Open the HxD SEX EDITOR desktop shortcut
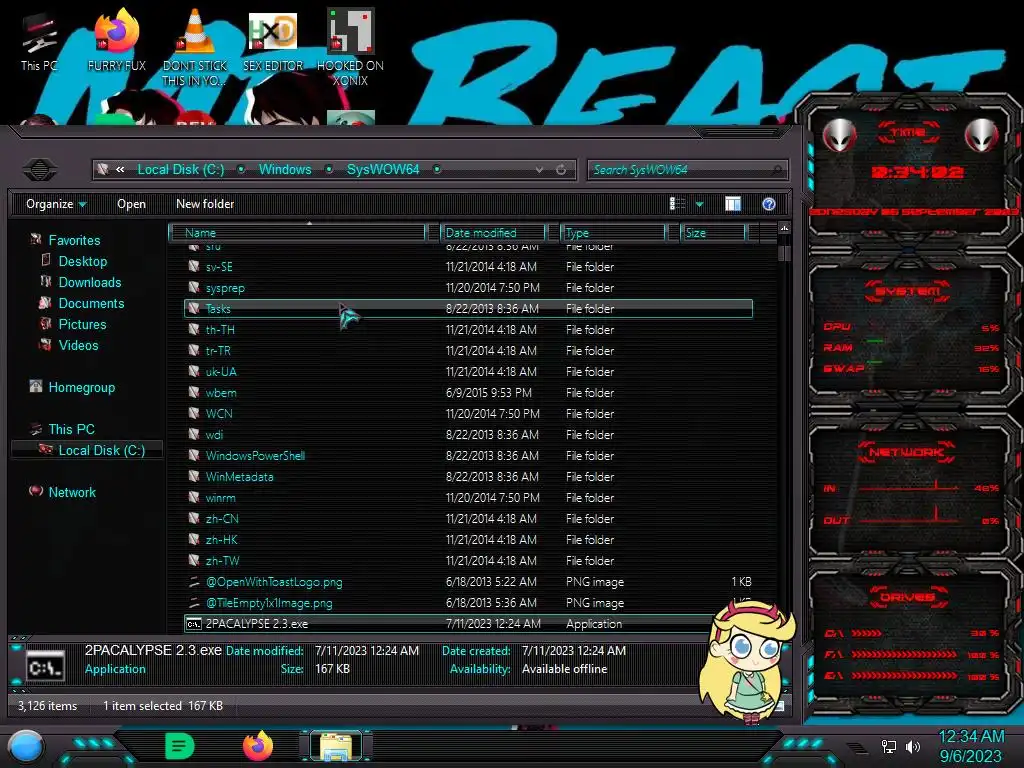Viewport: 1024px width, 768px height. click(x=273, y=42)
